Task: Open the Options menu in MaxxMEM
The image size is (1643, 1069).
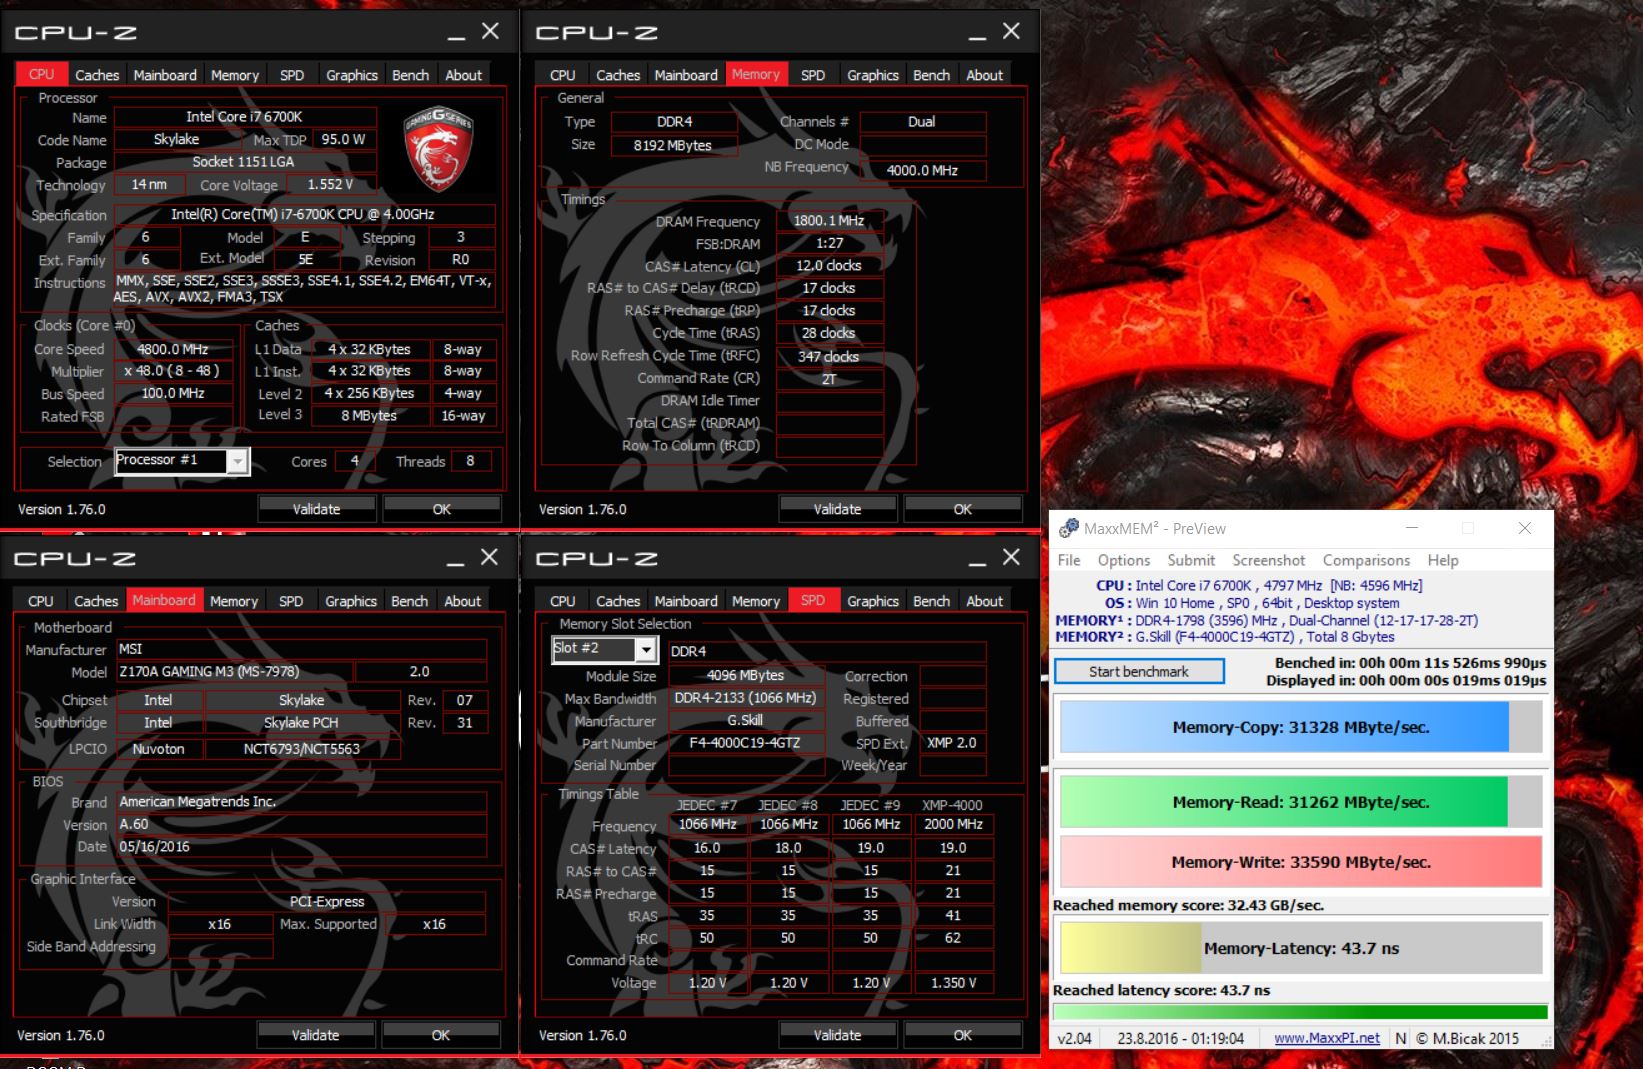Action: (1124, 560)
